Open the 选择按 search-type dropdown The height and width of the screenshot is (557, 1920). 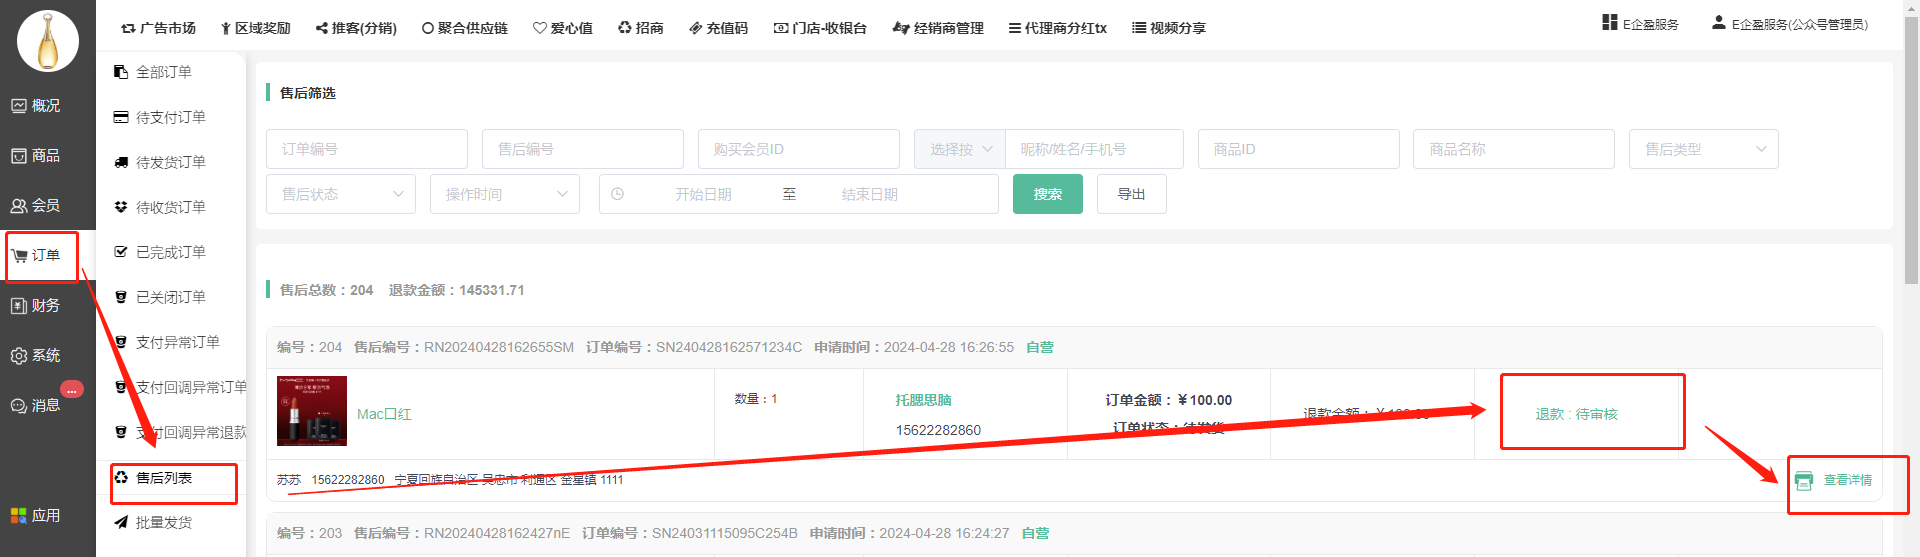point(959,149)
